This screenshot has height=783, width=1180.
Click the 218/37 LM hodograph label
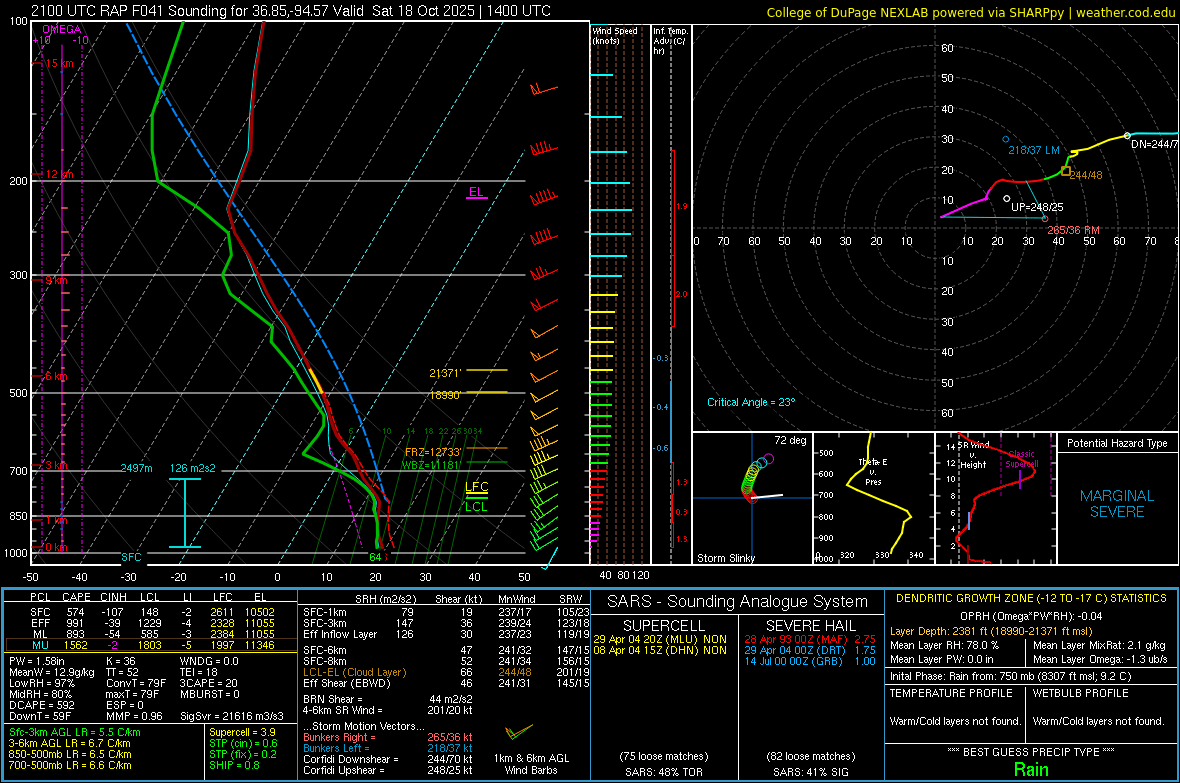tap(1034, 151)
